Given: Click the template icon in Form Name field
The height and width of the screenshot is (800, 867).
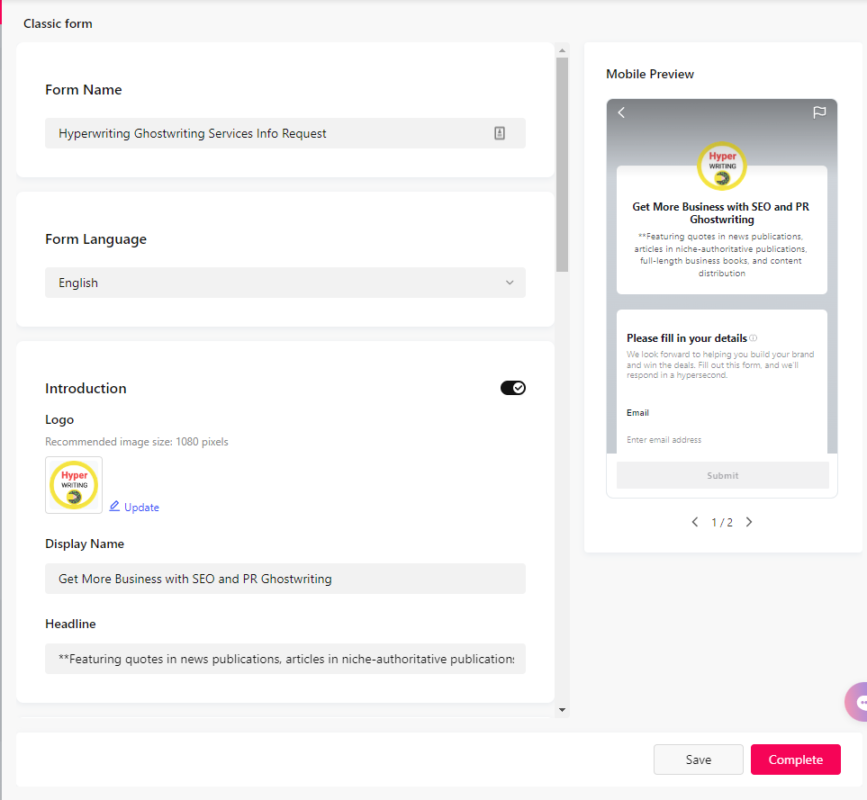Looking at the screenshot, I should tap(499, 133).
